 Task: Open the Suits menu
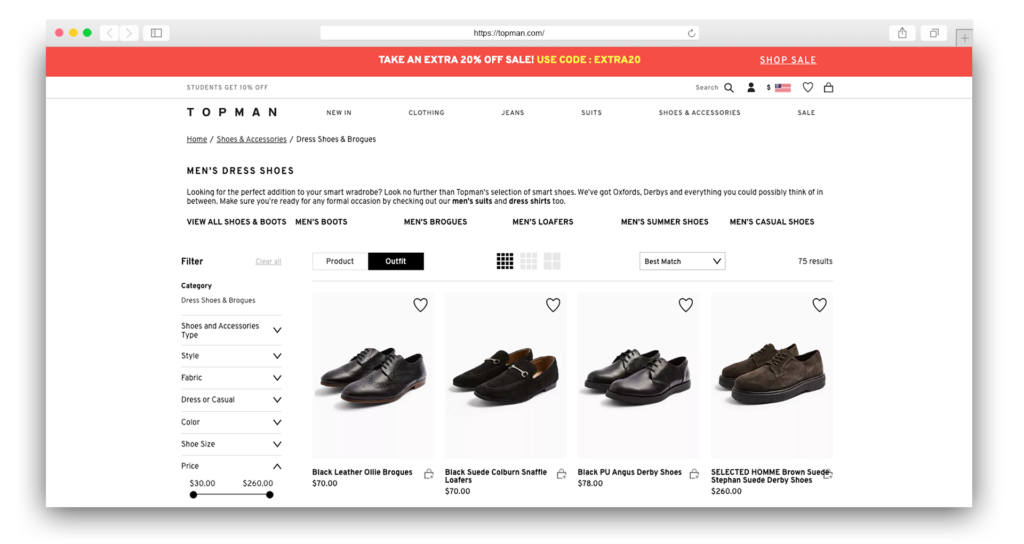pyautogui.click(x=592, y=113)
